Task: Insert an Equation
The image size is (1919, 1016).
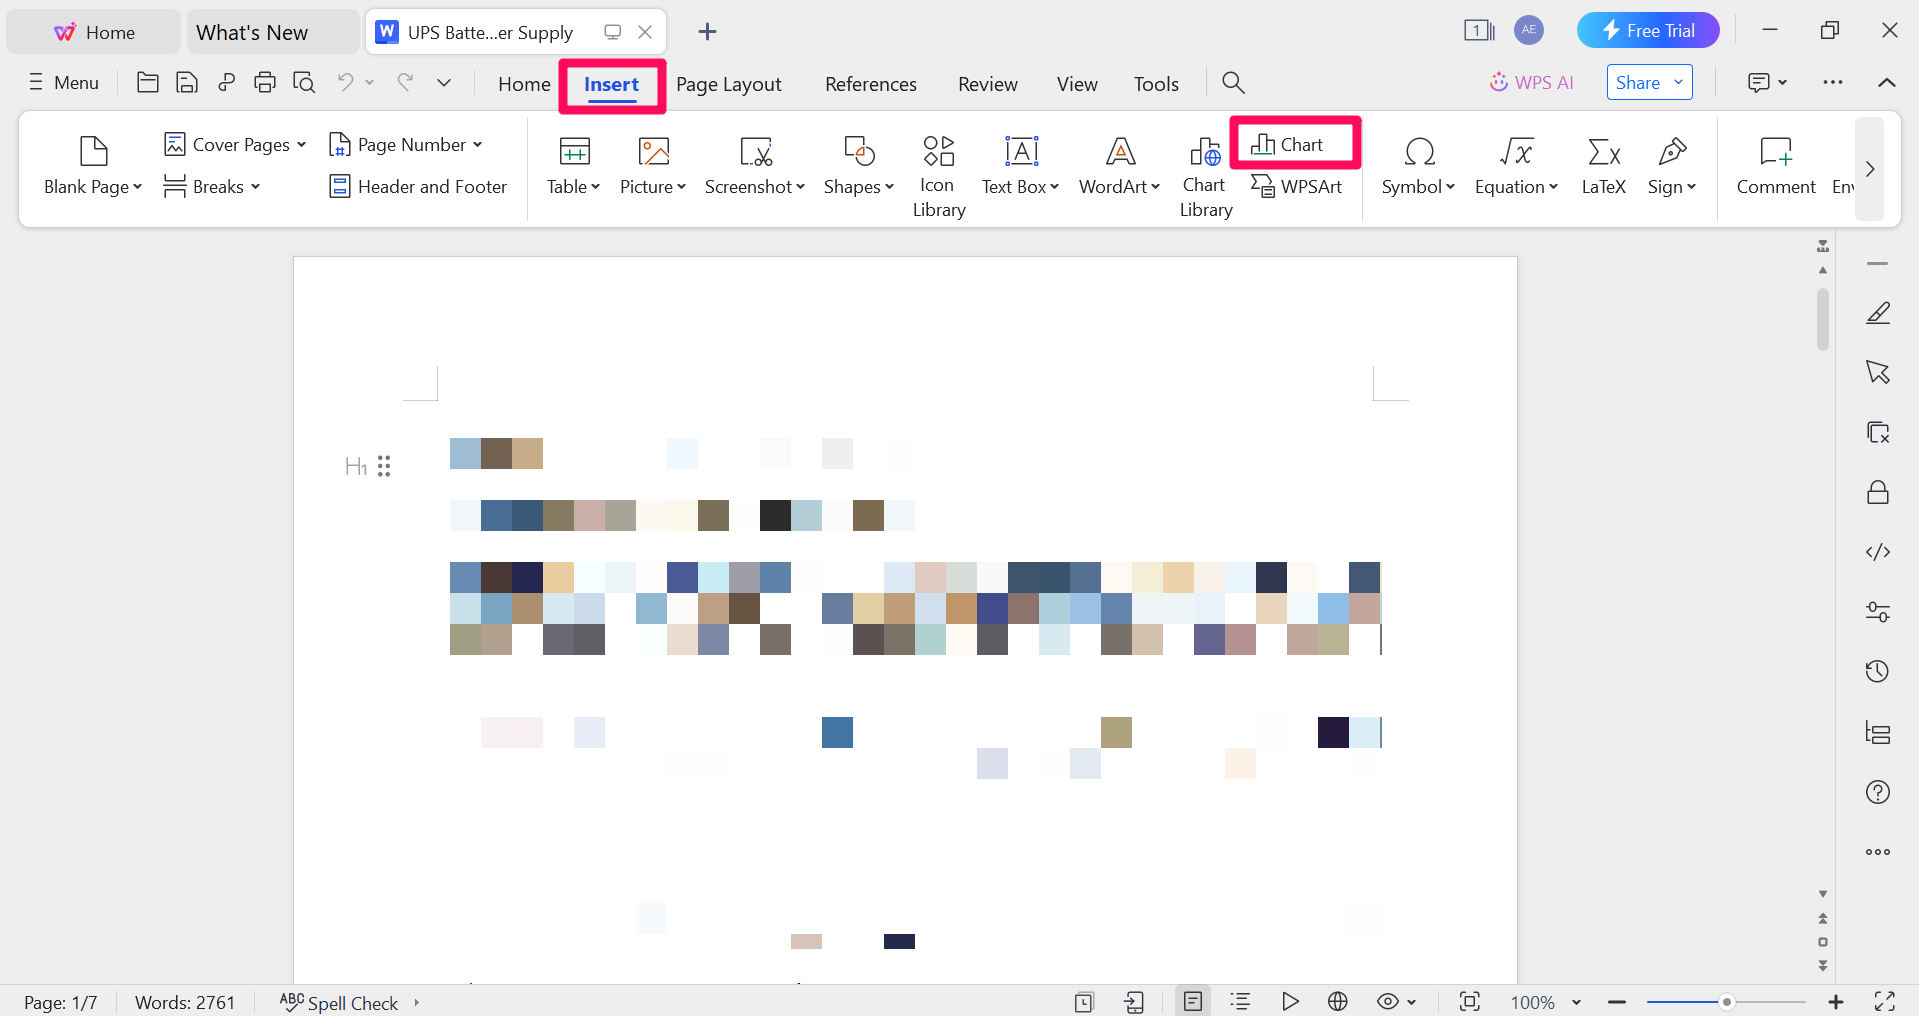Action: point(1514,165)
